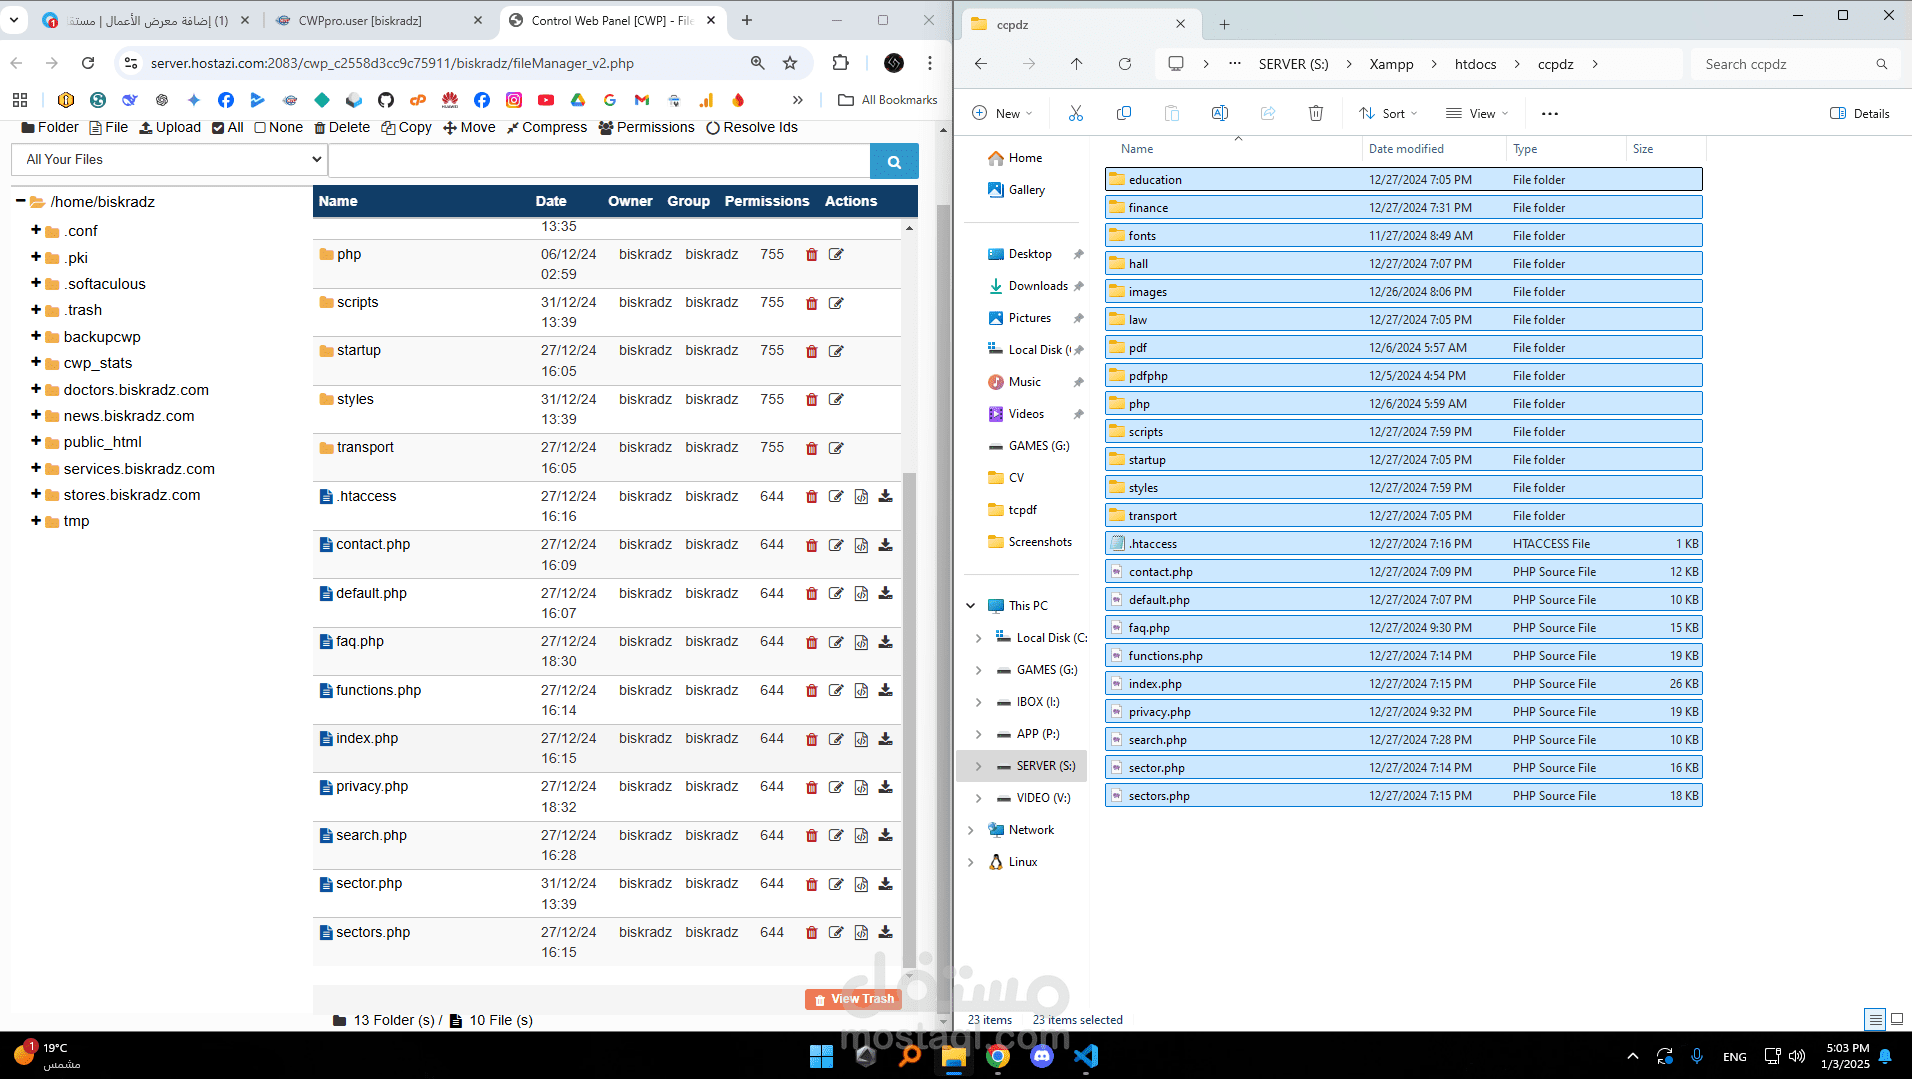Click the edit icon for index.php row
The width and height of the screenshot is (1912, 1079).
[836, 739]
